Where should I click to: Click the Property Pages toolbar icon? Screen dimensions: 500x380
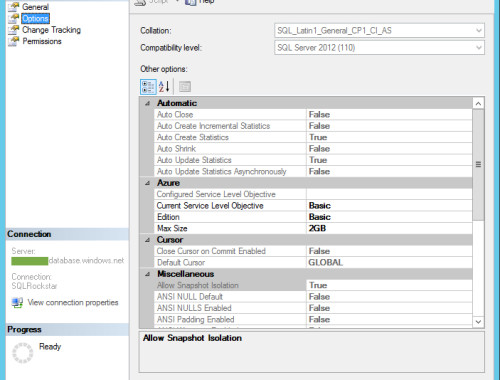pos(185,87)
